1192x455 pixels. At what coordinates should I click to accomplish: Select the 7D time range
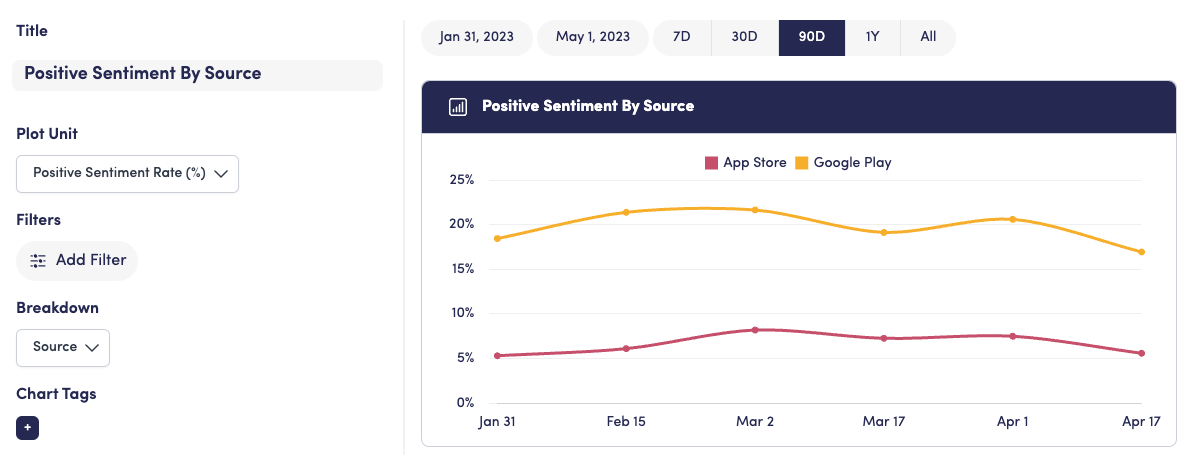point(681,37)
